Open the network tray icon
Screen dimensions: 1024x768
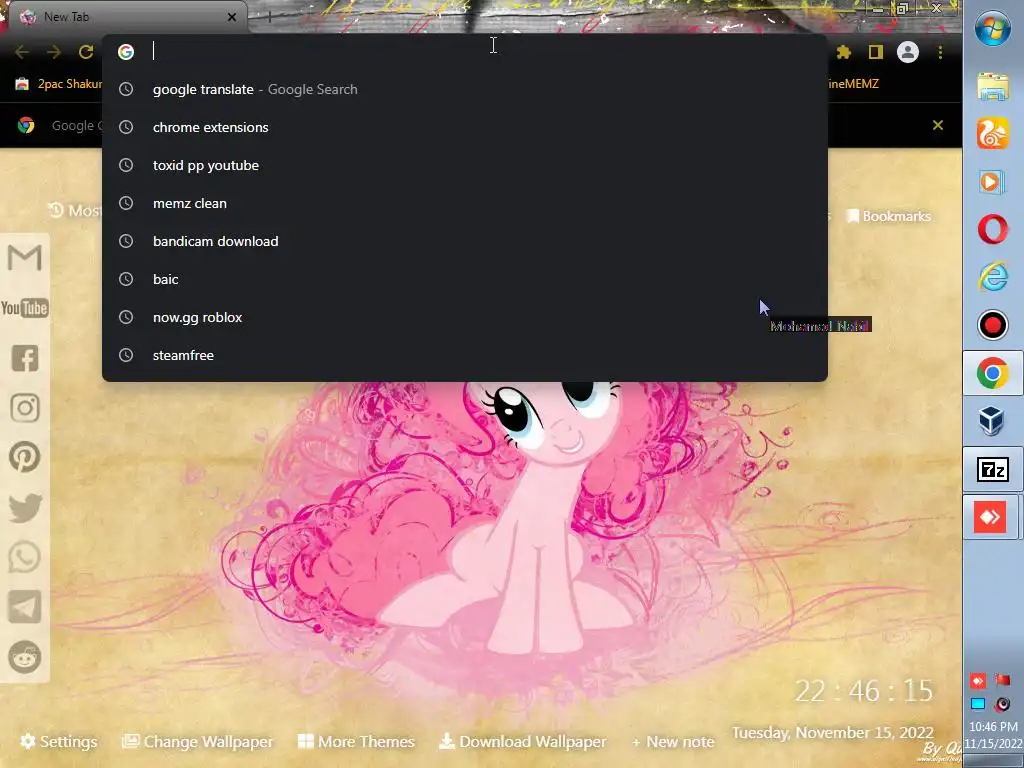978,703
